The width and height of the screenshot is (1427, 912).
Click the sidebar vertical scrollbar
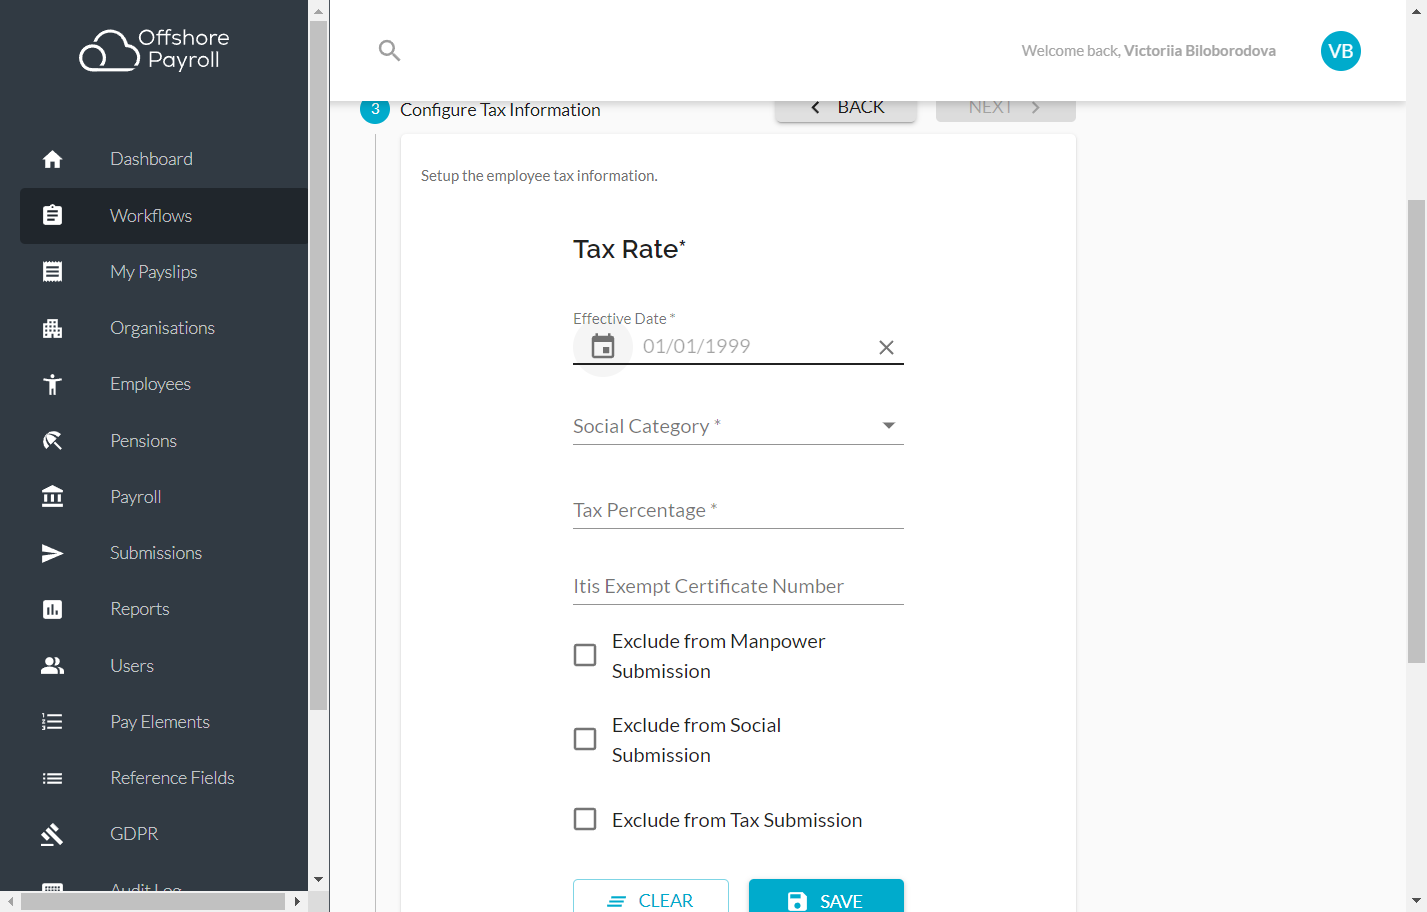click(x=318, y=365)
